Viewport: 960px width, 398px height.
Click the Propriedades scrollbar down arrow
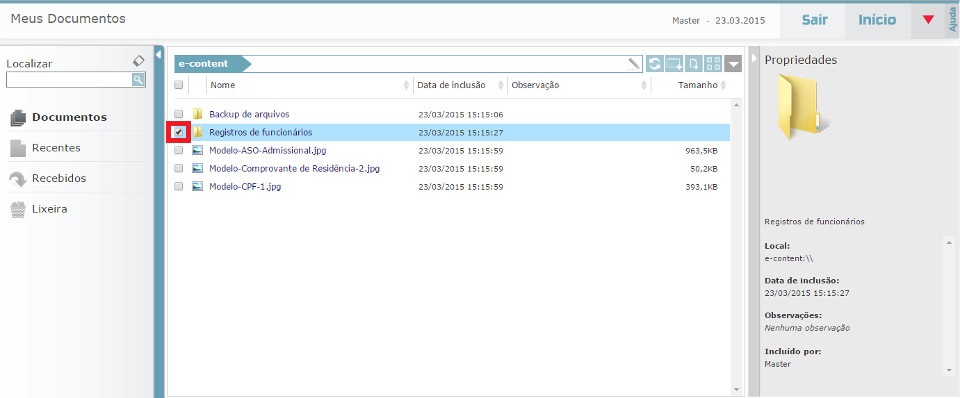(x=948, y=370)
